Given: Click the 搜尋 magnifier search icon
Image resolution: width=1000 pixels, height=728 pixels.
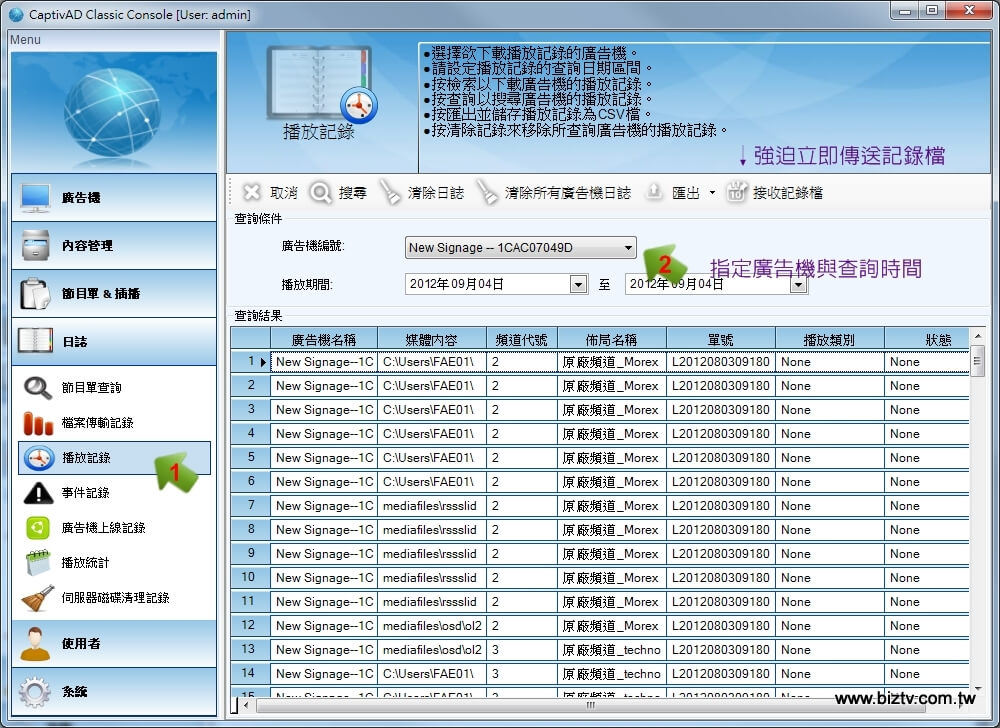Looking at the screenshot, I should pyautogui.click(x=321, y=193).
